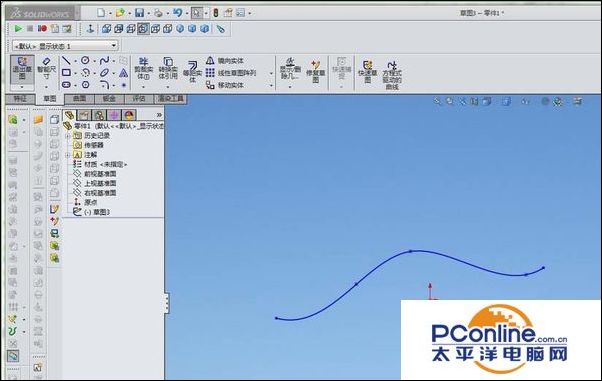Toggle the green macro play button
The image size is (602, 381).
tap(18, 29)
